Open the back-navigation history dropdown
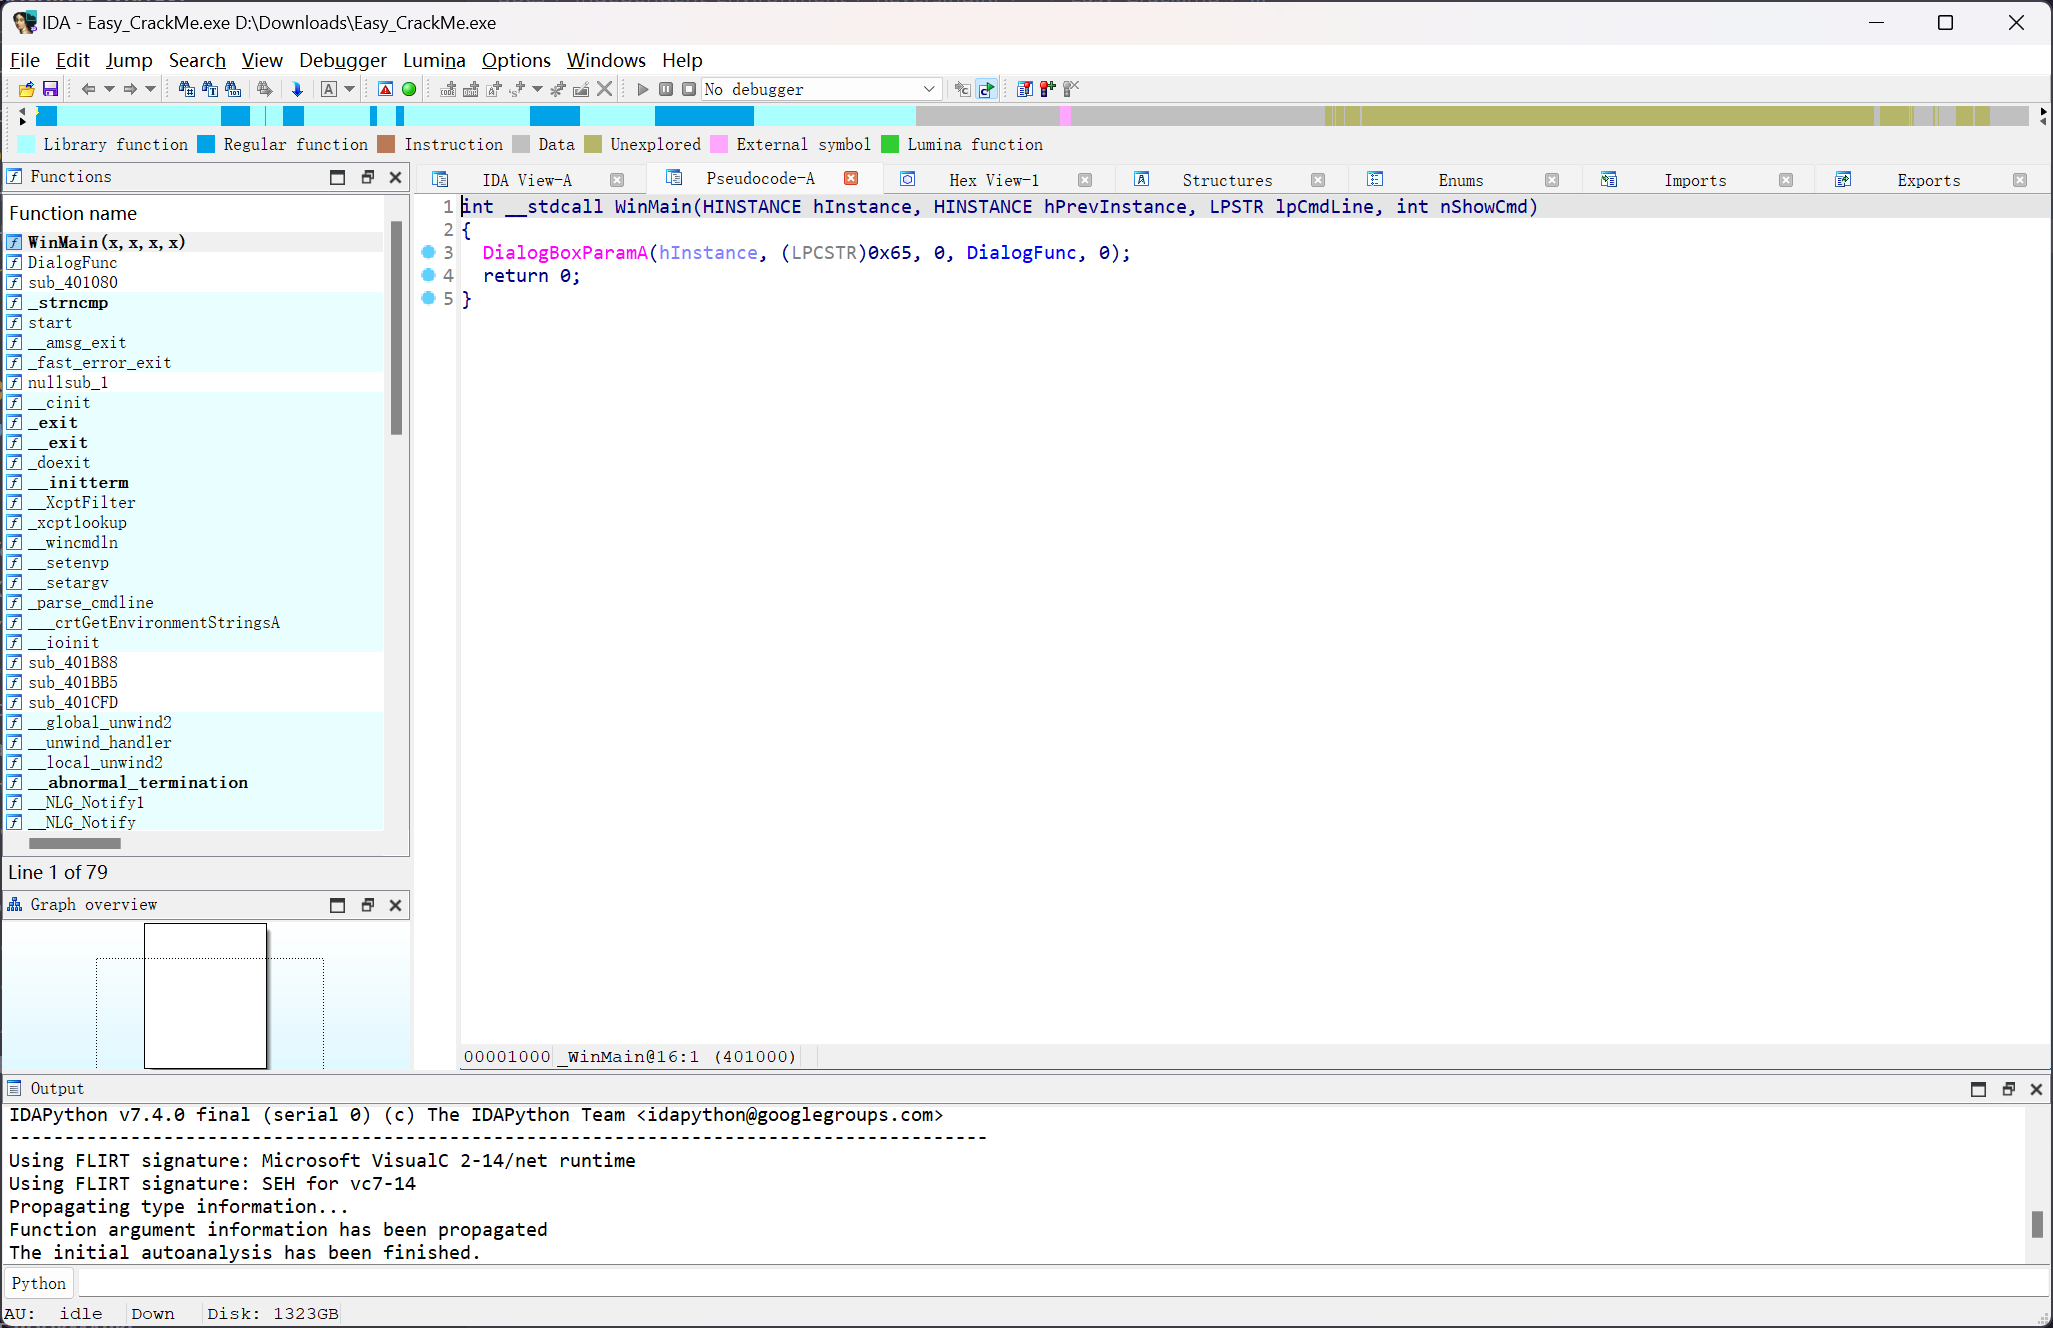Image resolution: width=2053 pixels, height=1328 pixels. [109, 89]
